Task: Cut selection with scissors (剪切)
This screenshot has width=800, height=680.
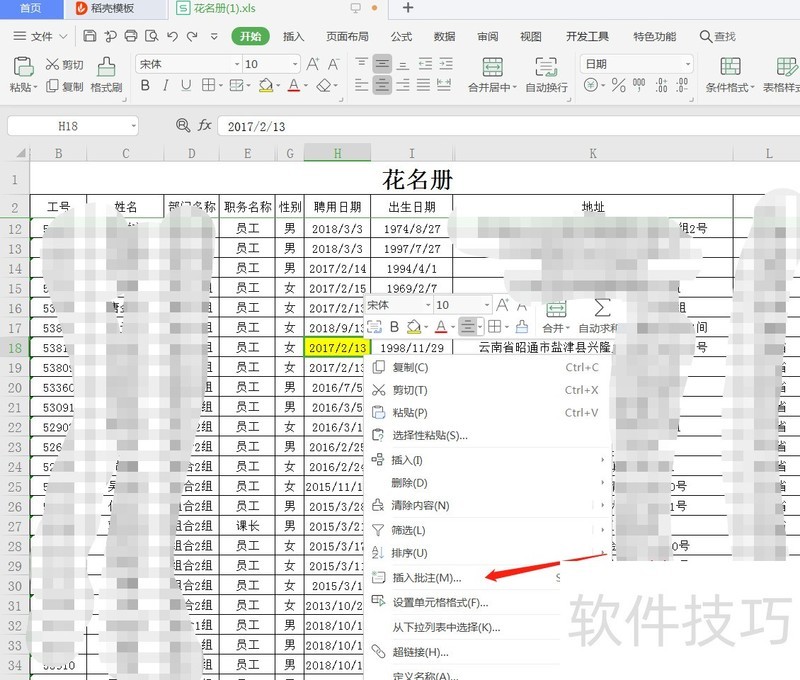Action: [x=64, y=64]
